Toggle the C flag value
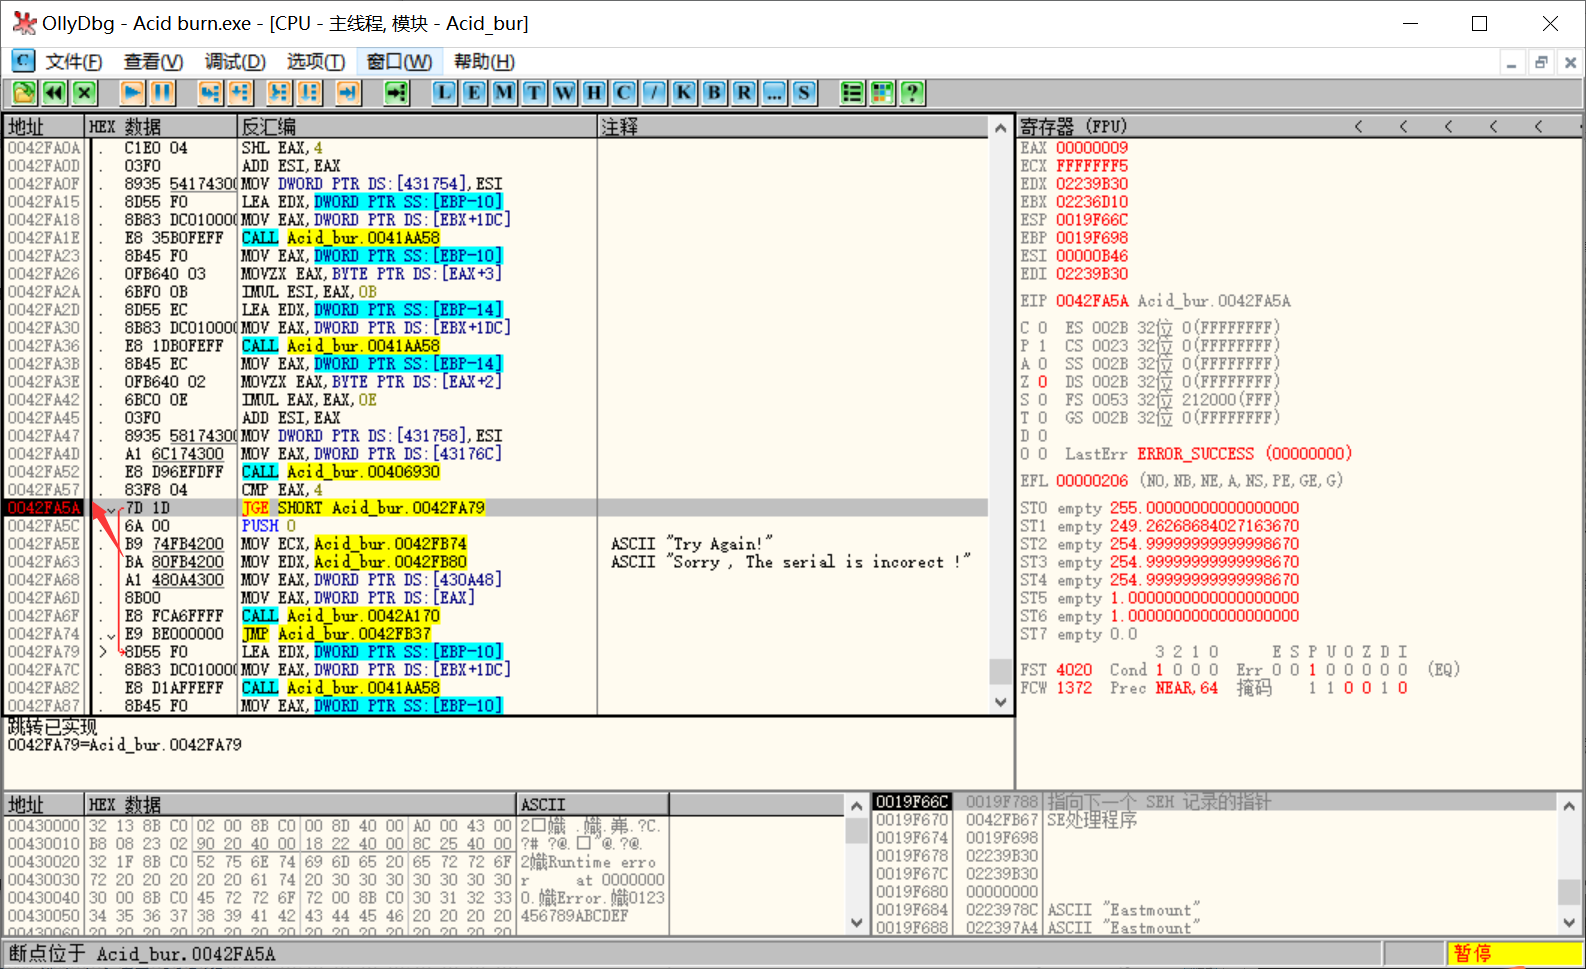The width and height of the screenshot is (1586, 969). 1042,328
